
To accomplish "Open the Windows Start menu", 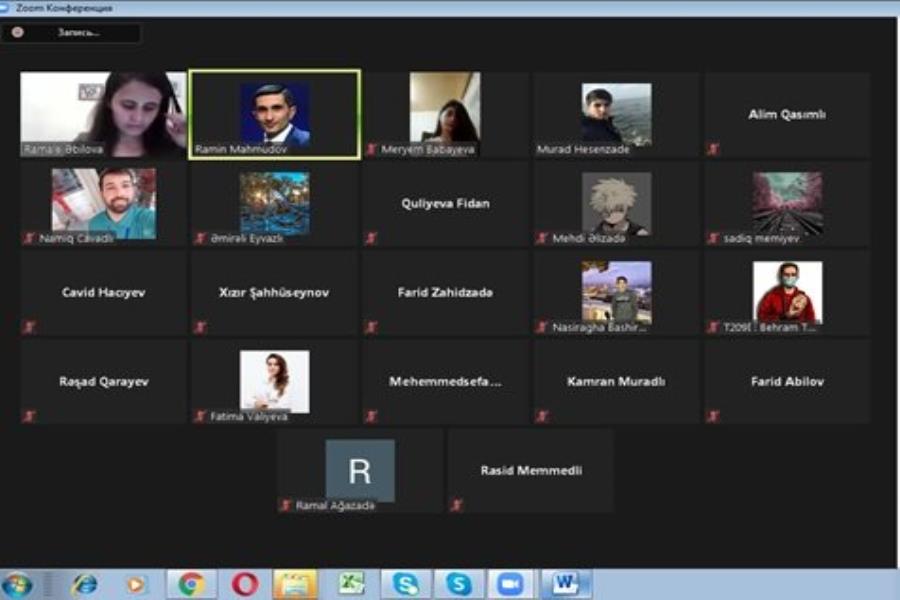I will (17, 585).
